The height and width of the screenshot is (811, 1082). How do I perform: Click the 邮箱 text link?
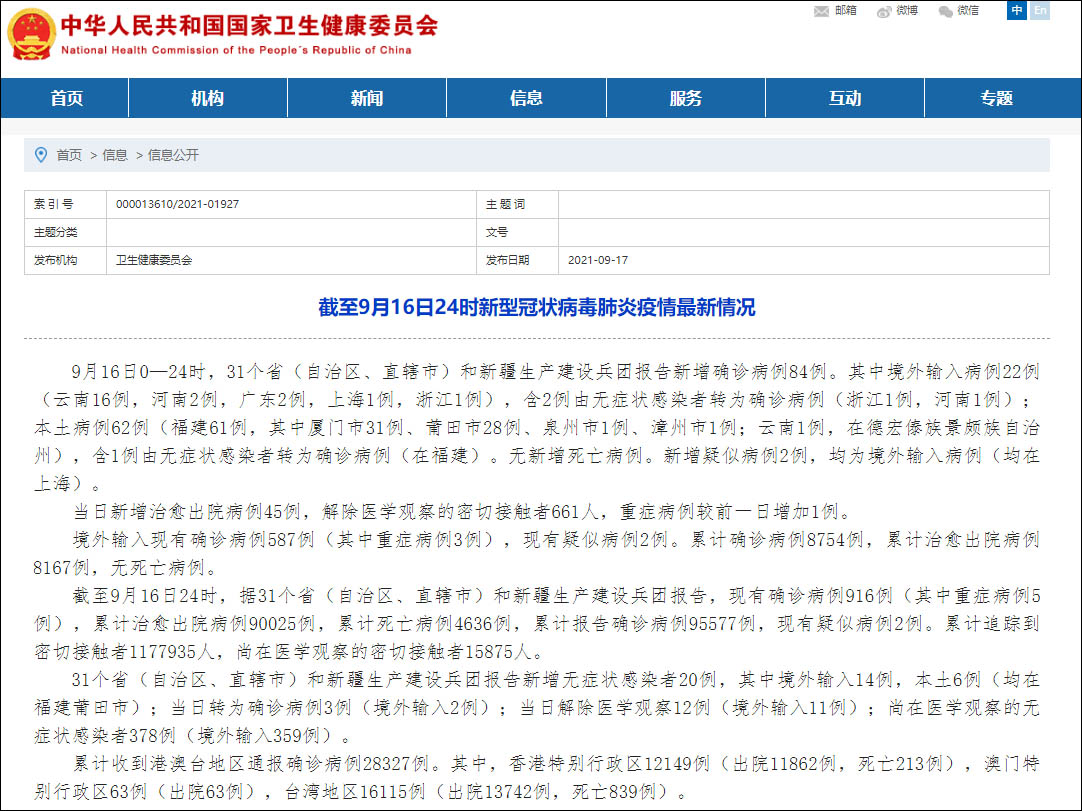pos(845,10)
